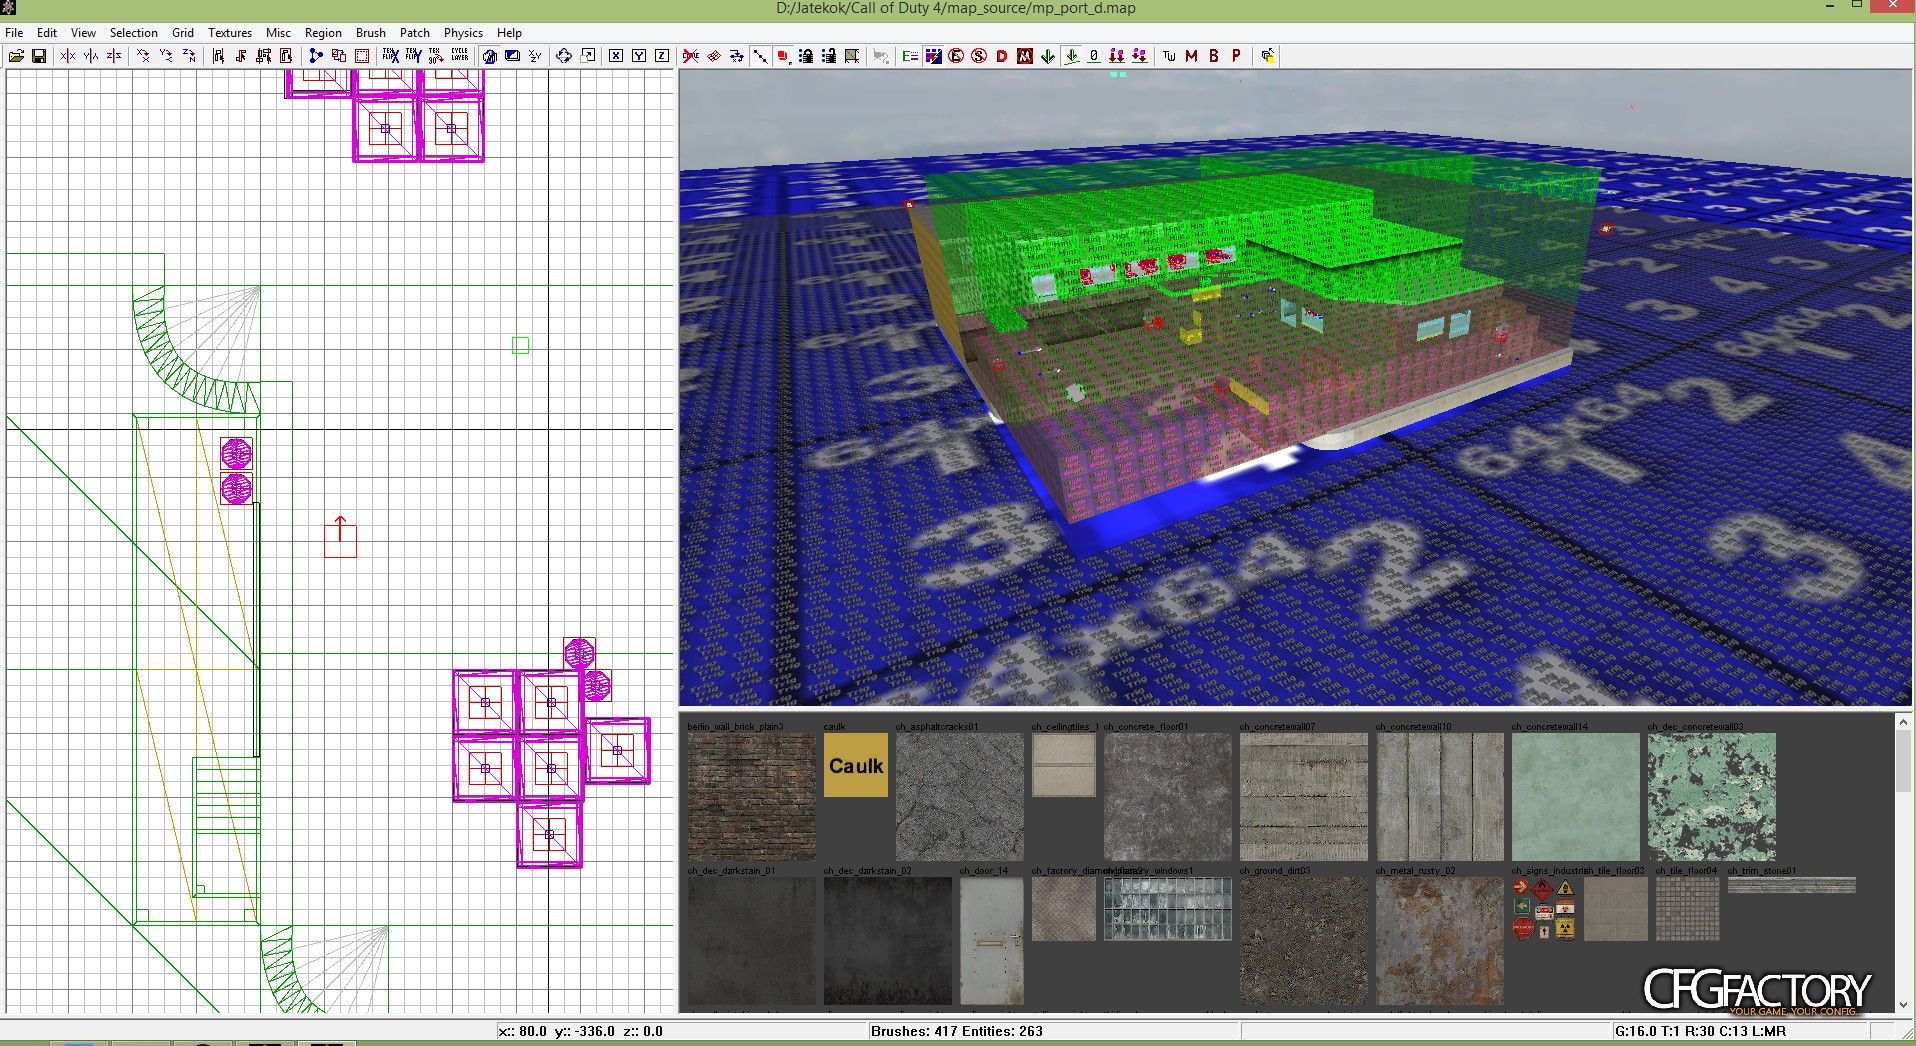
Task: Click the crossed-out Cone toolbar icon
Action: point(691,56)
